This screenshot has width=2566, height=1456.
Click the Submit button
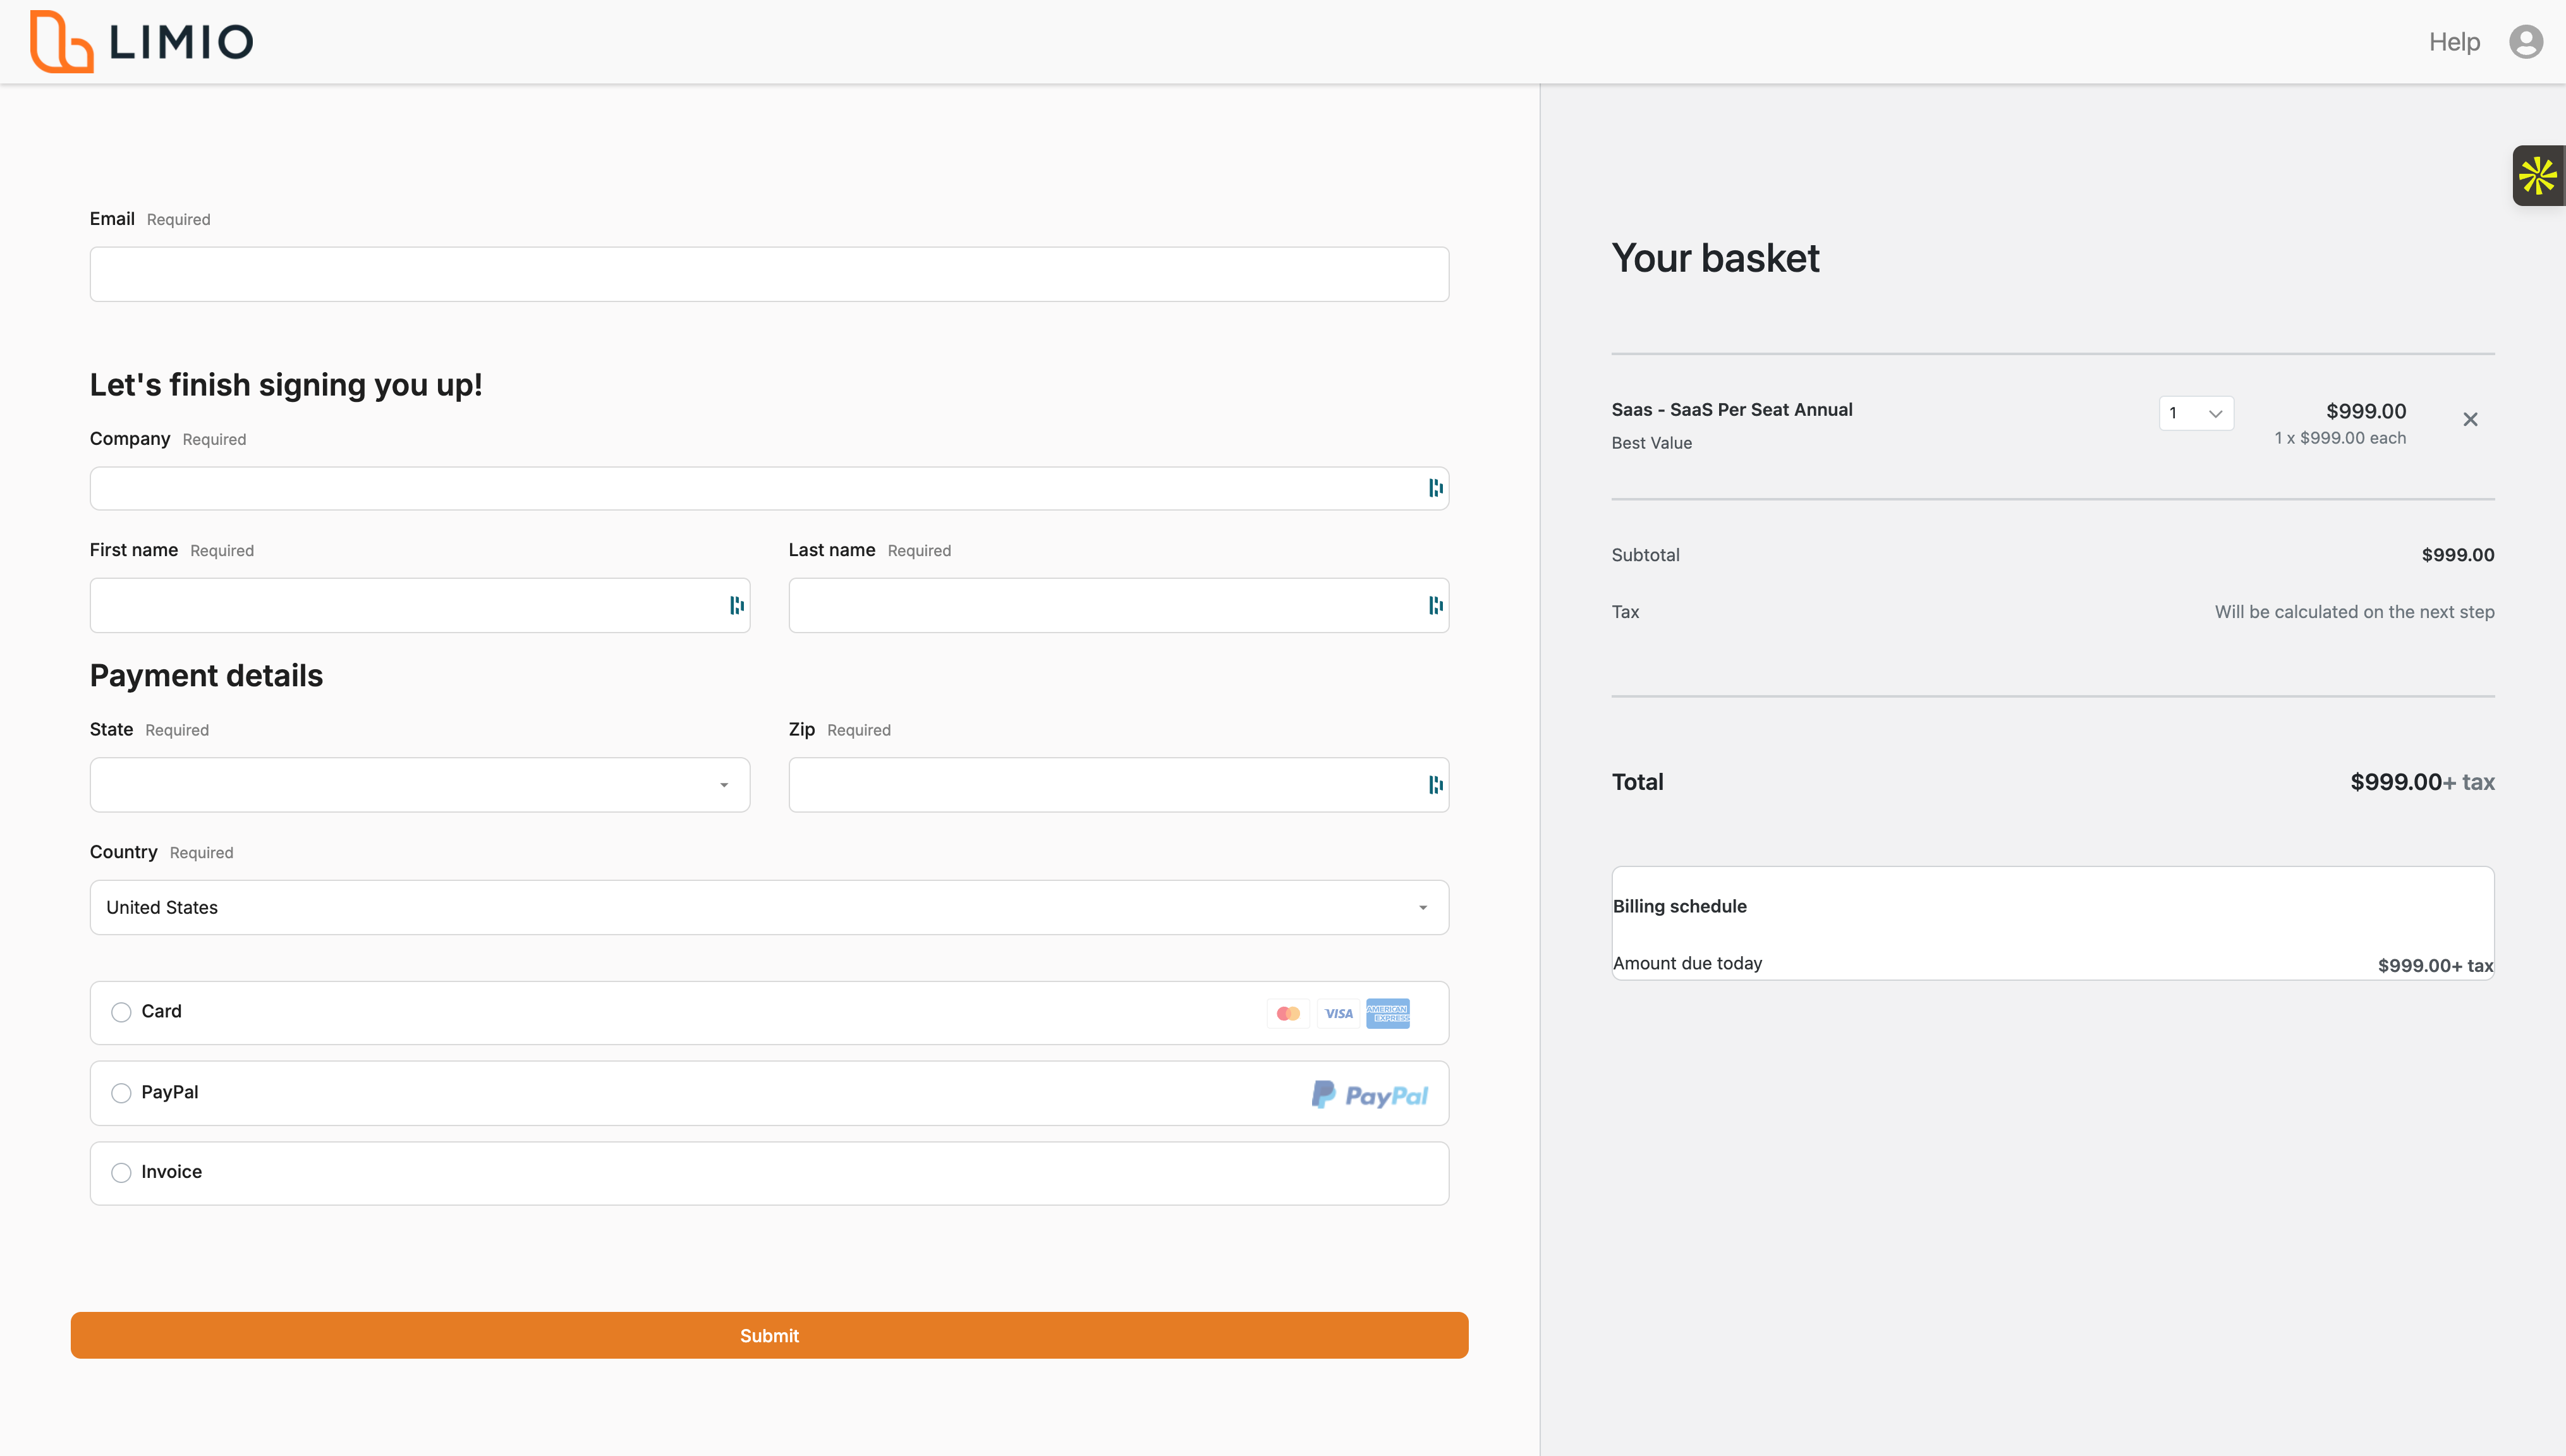tap(769, 1335)
